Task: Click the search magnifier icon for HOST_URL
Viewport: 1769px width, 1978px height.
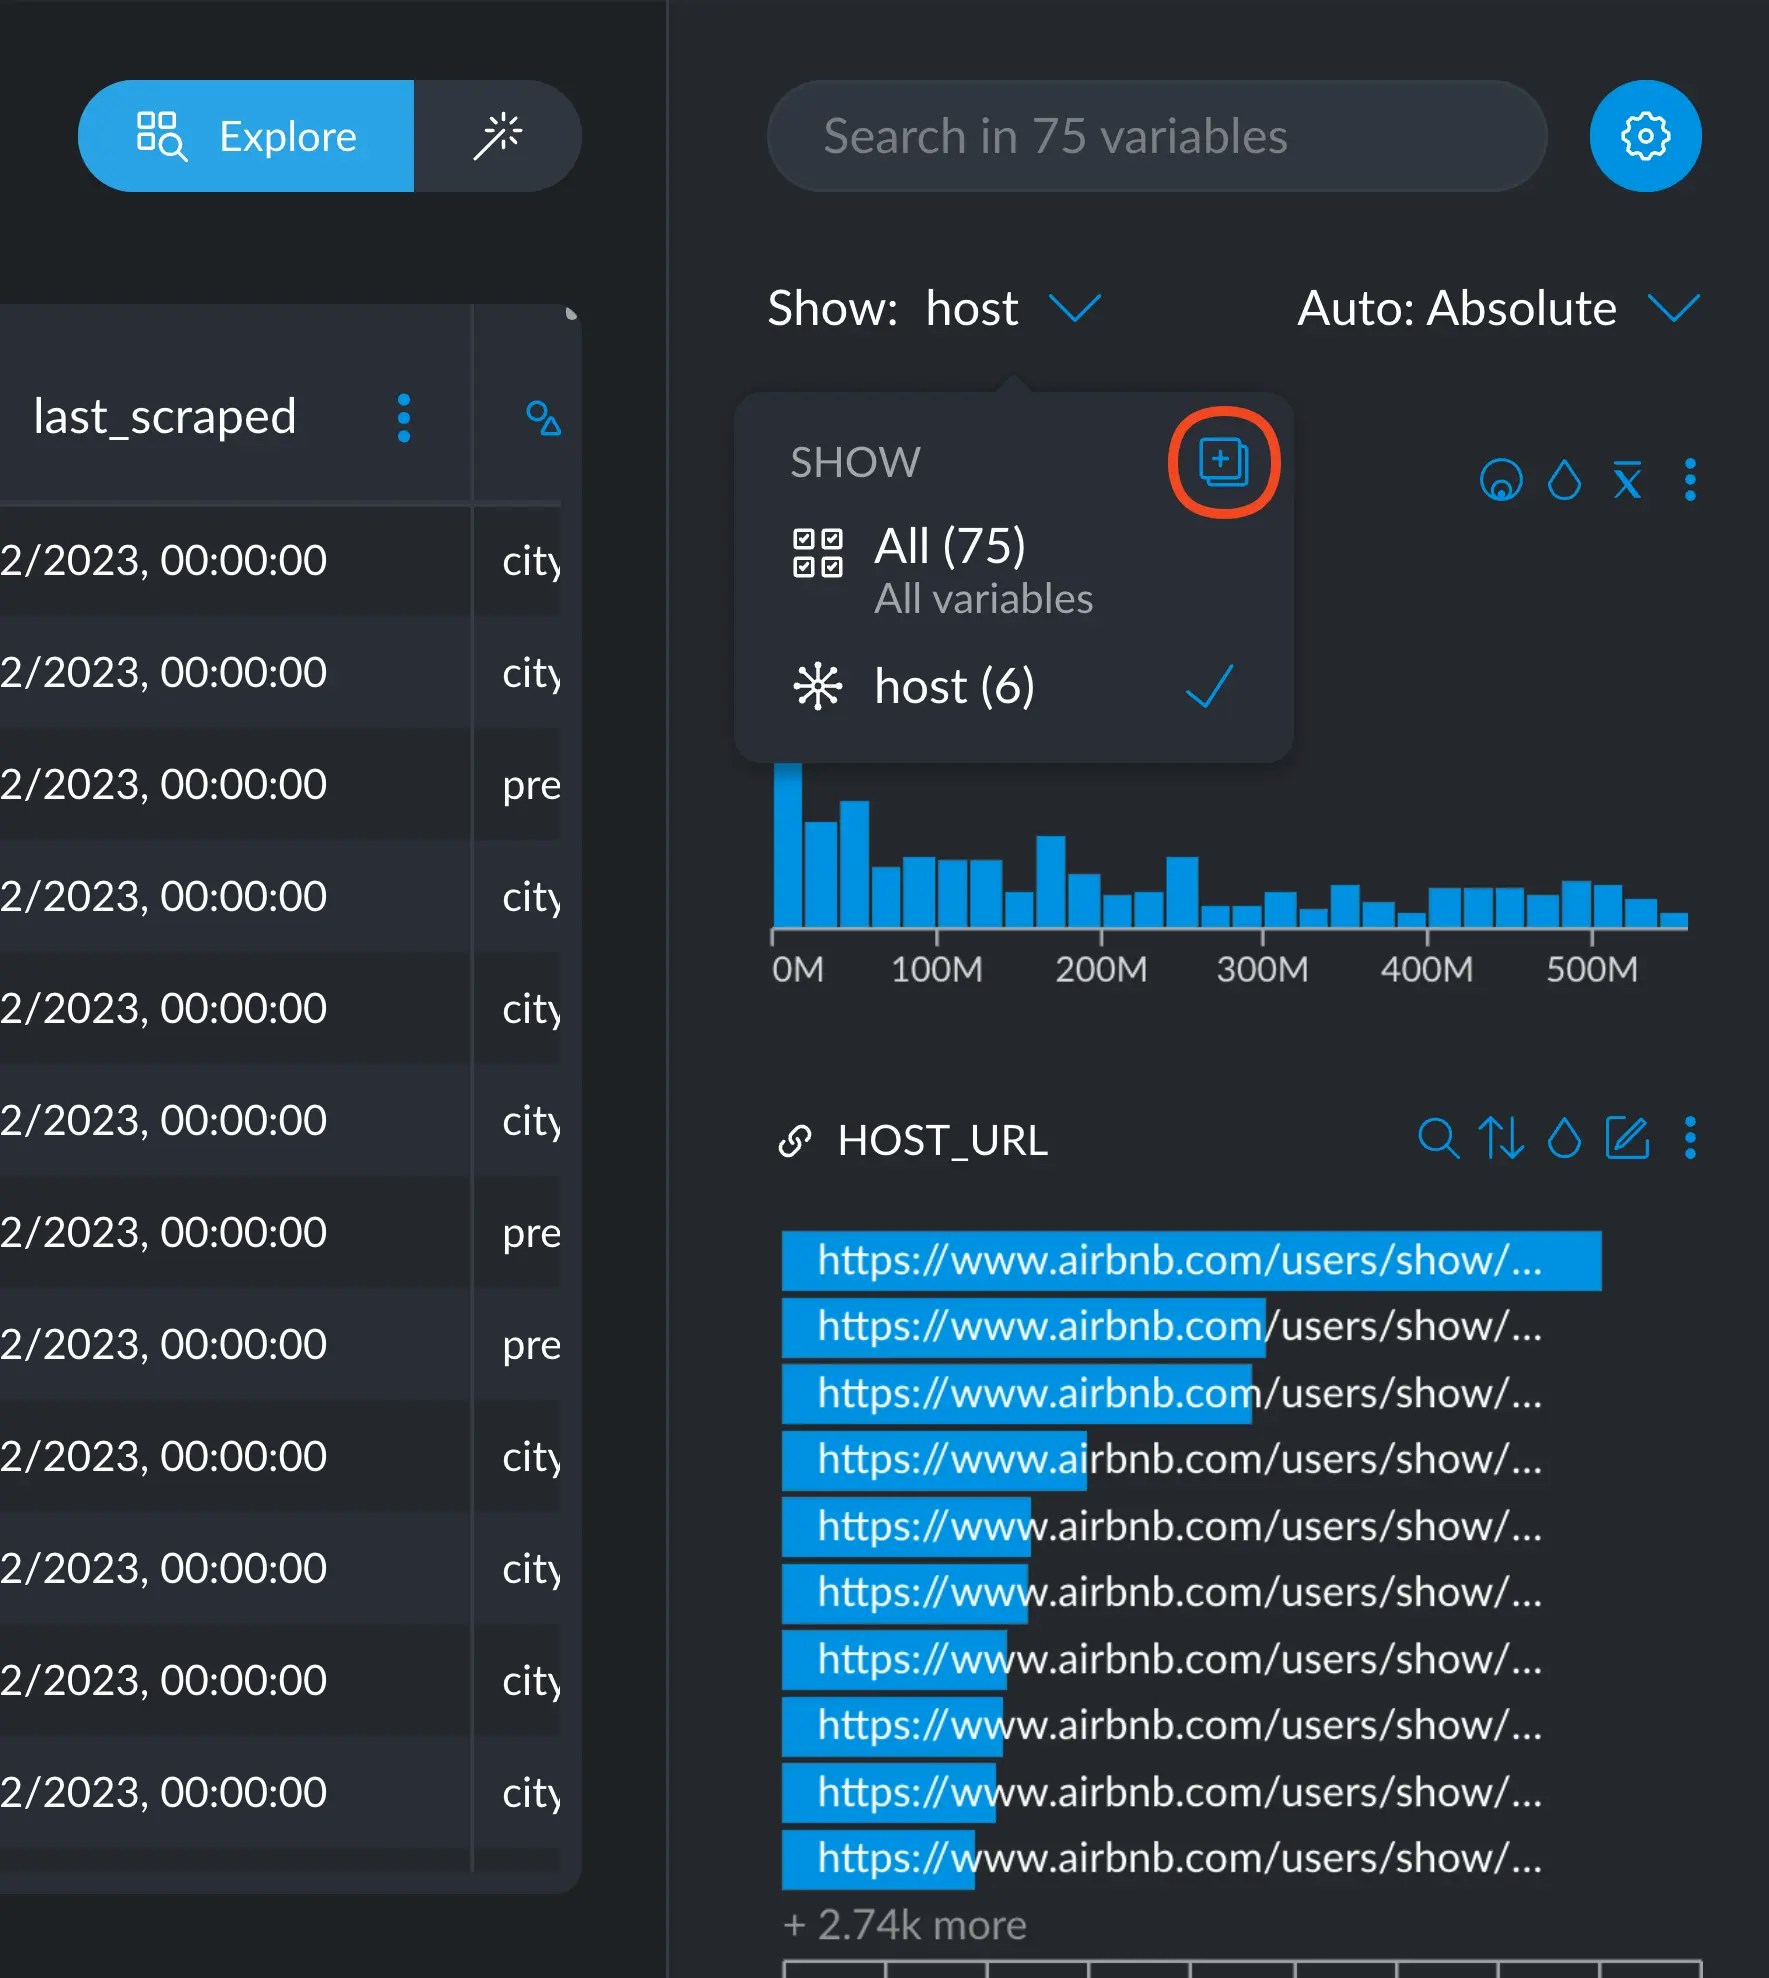Action: pos(1439,1138)
